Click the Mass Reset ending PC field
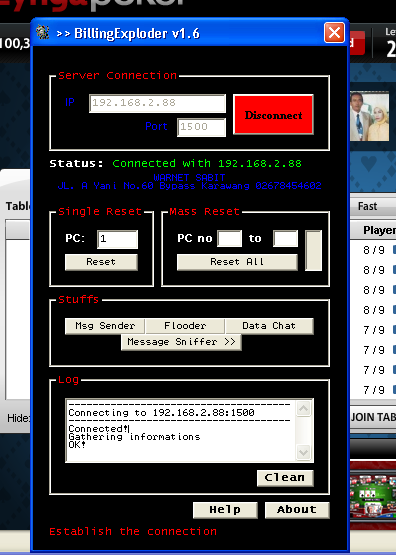The height and width of the screenshot is (555, 396). (285, 239)
